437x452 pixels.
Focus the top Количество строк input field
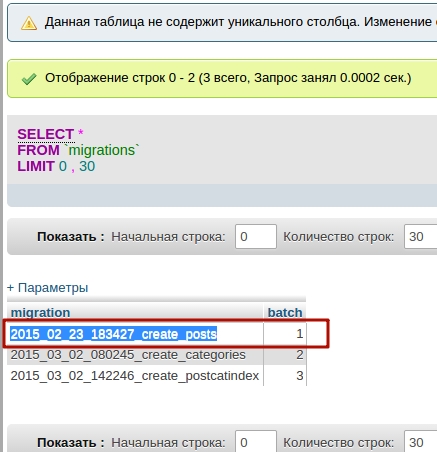pyautogui.click(x=421, y=237)
